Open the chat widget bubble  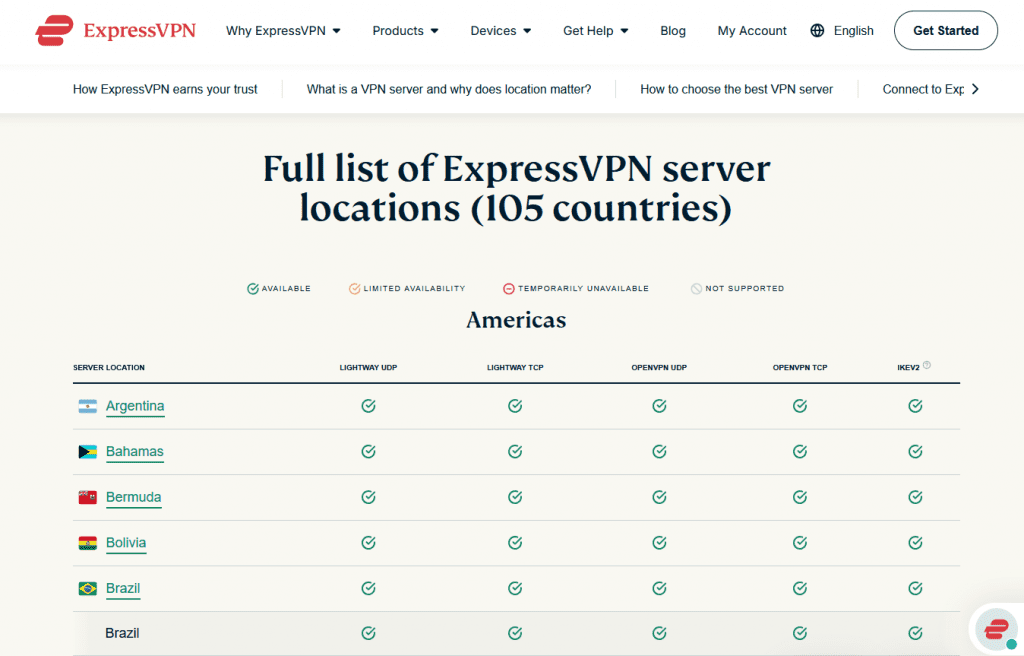[x=996, y=629]
